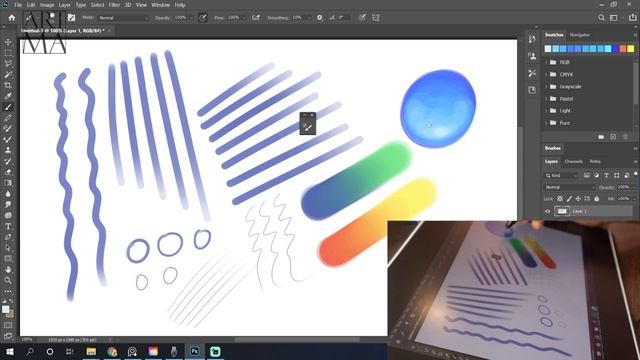The width and height of the screenshot is (640, 360).
Task: Open the symmetry paint options icon
Action: (376, 18)
